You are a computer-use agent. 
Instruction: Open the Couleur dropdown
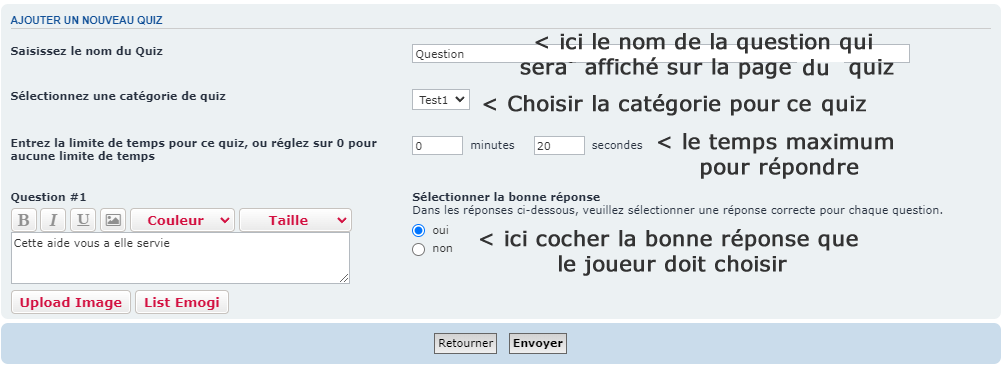coord(183,220)
